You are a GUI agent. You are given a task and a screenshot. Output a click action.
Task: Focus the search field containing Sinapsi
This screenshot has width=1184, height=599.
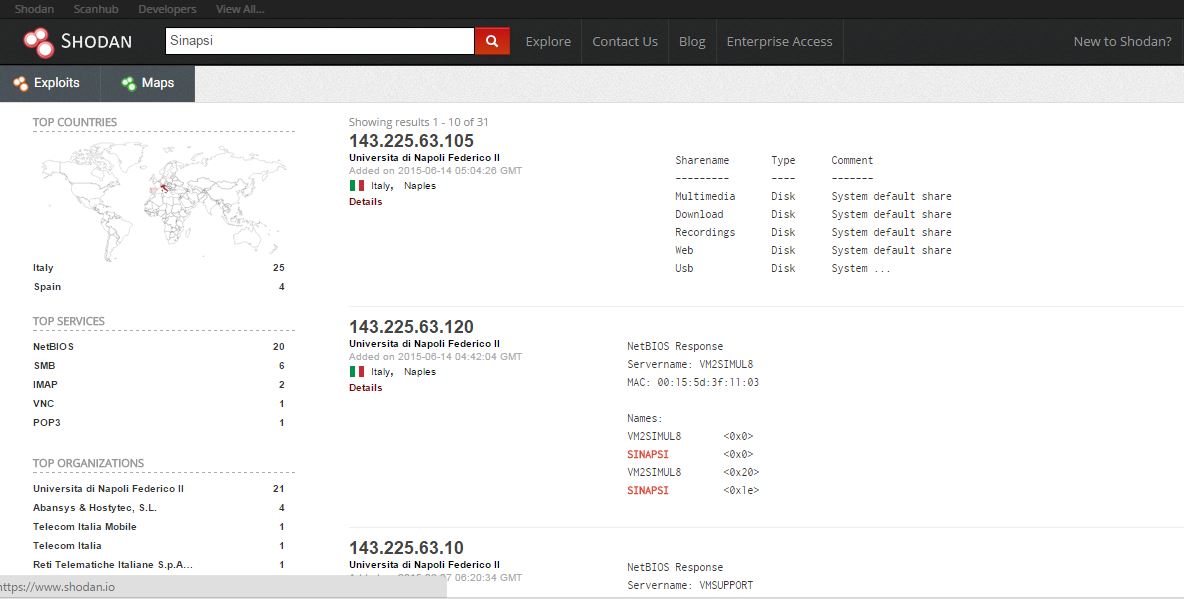tap(319, 41)
